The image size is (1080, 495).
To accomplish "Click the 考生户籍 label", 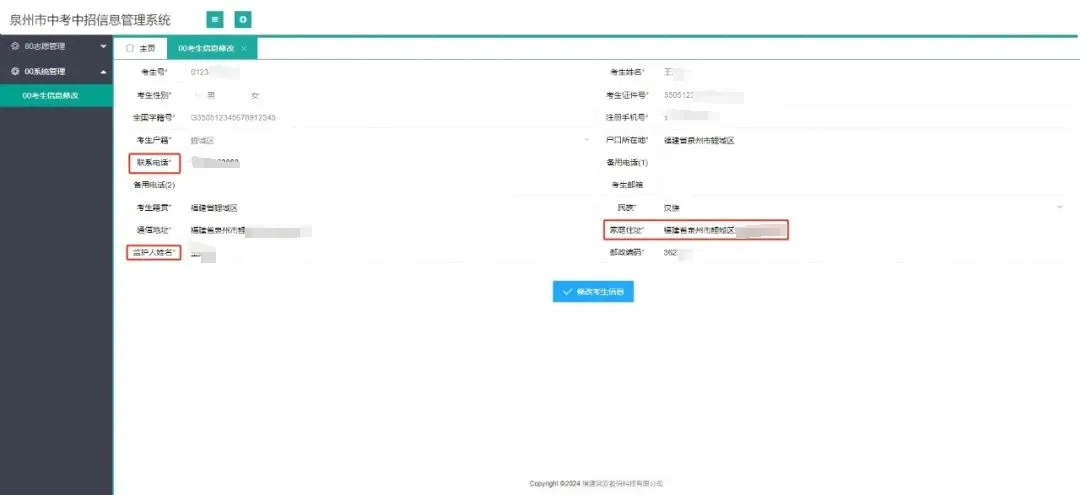I will [154, 140].
